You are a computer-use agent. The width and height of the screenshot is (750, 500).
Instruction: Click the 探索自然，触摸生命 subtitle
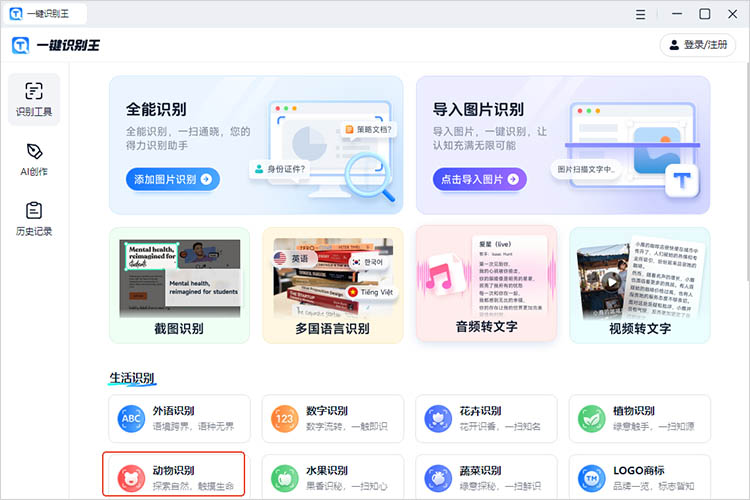tap(193, 486)
